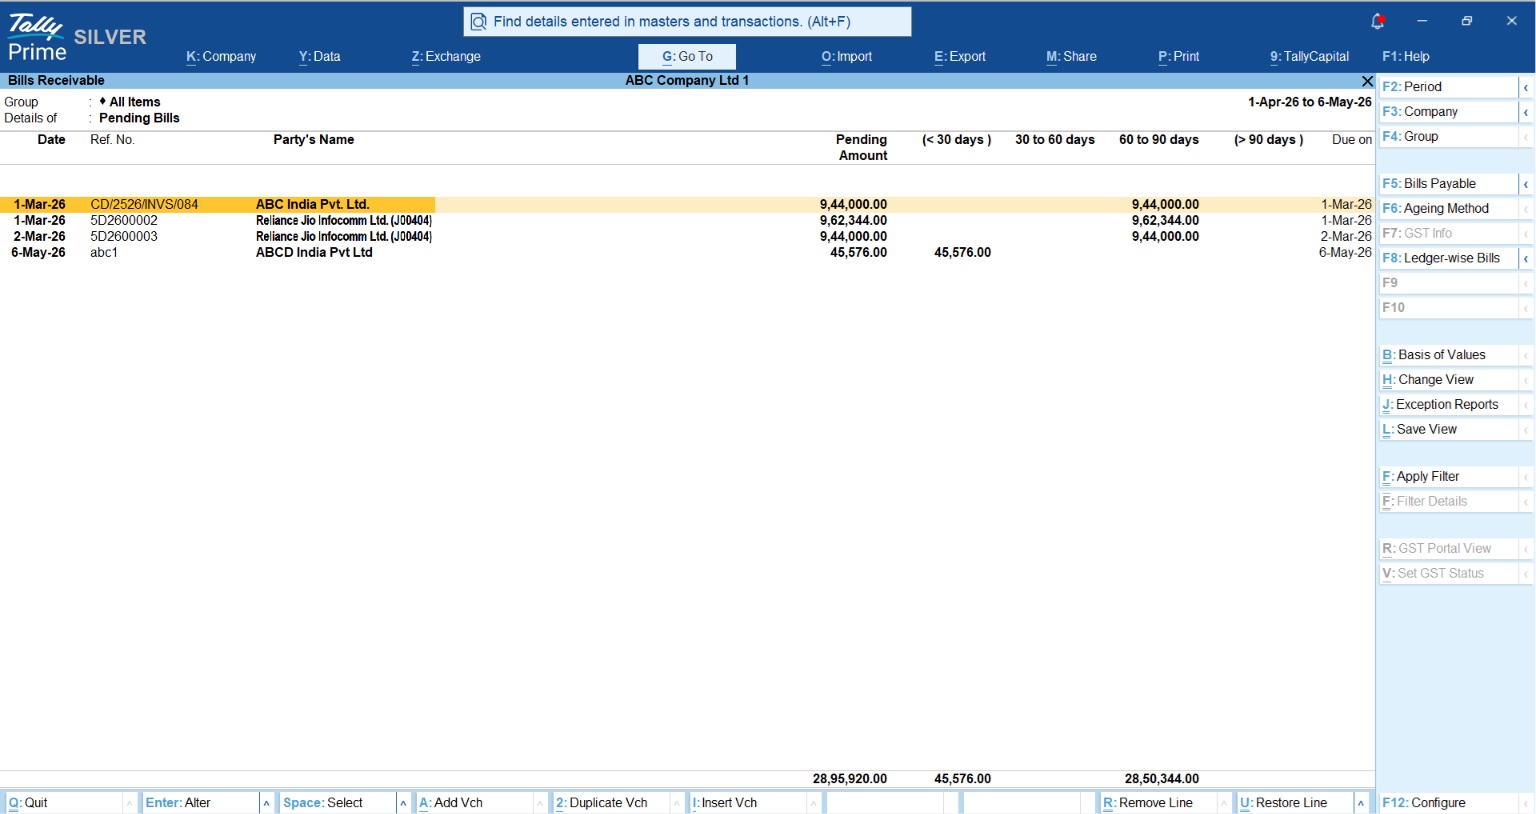Open B: Basis of Values
Viewport: 1536px width, 814px height.
(x=1448, y=355)
